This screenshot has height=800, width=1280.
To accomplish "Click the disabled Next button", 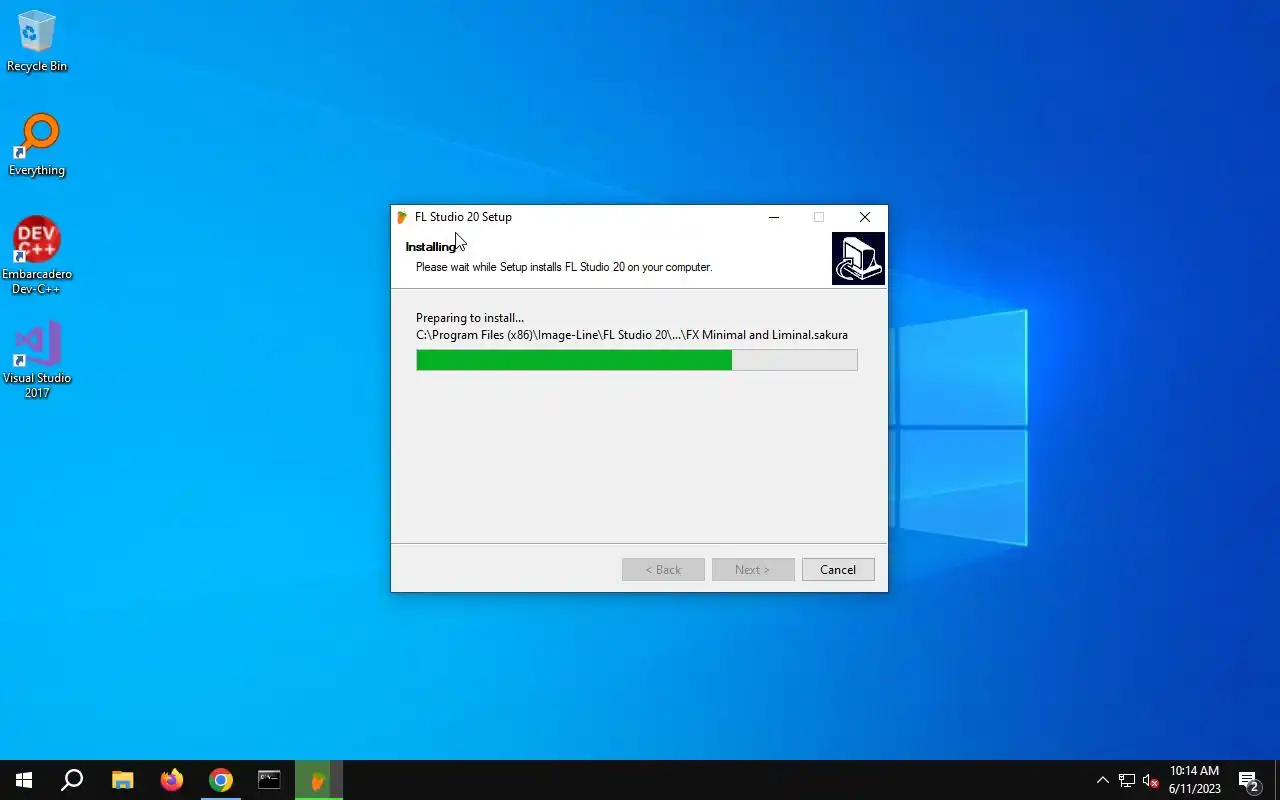I will point(753,569).
